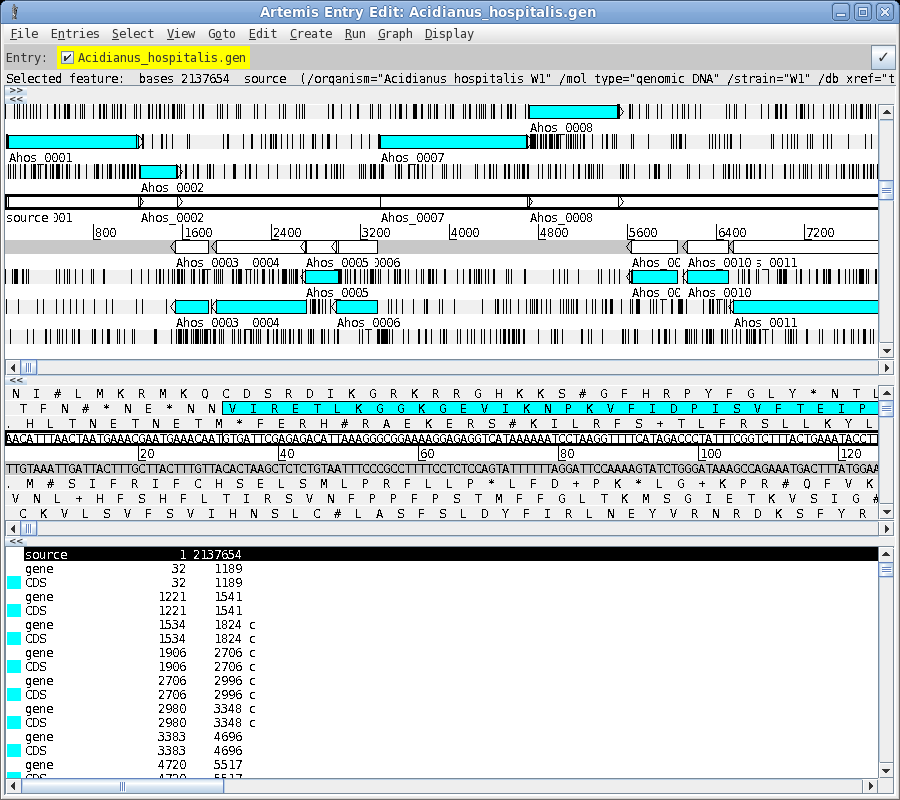The width and height of the screenshot is (900, 800).
Task: Select the cyan Ahos_0002 CDS block
Action: [x=158, y=172]
